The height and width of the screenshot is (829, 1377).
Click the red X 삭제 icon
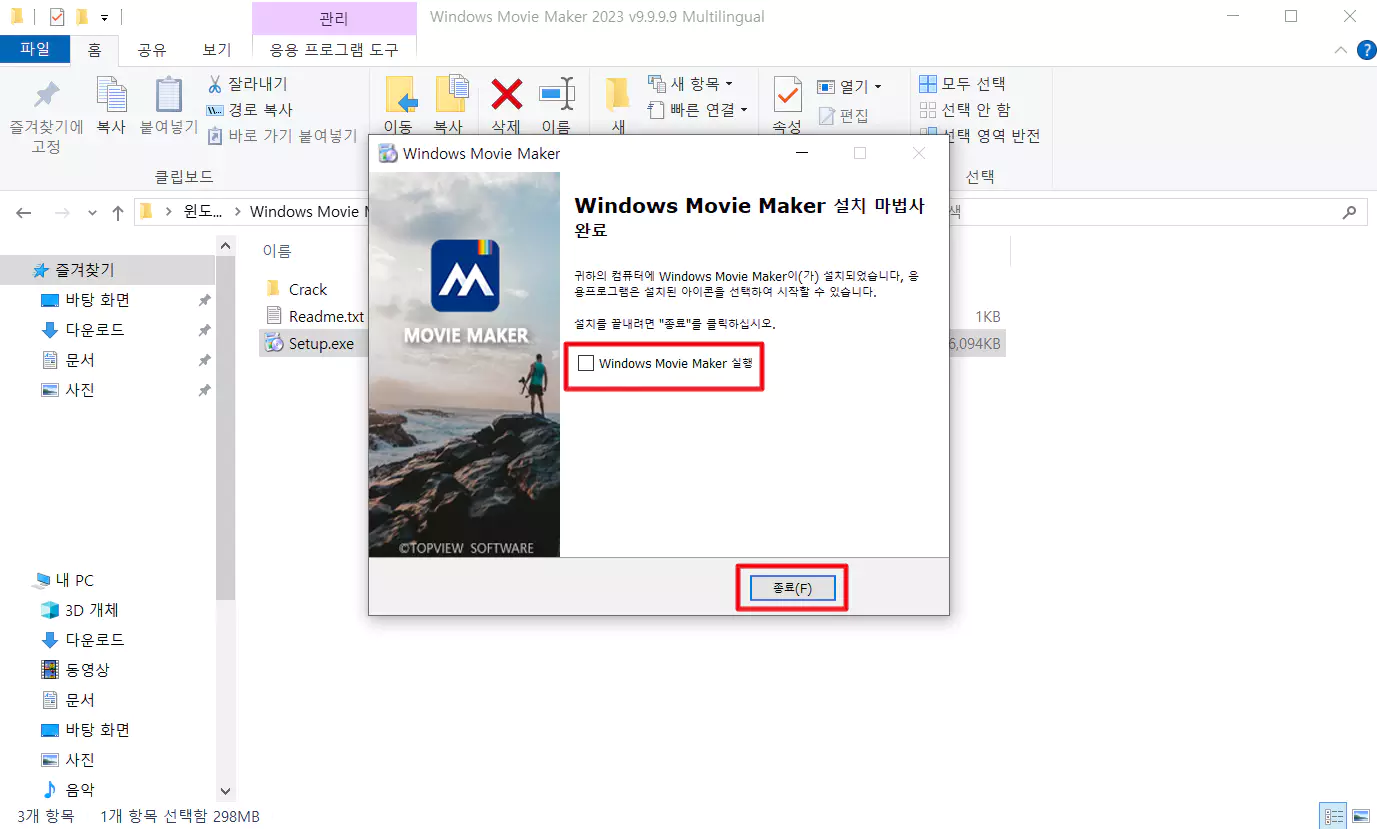506,94
